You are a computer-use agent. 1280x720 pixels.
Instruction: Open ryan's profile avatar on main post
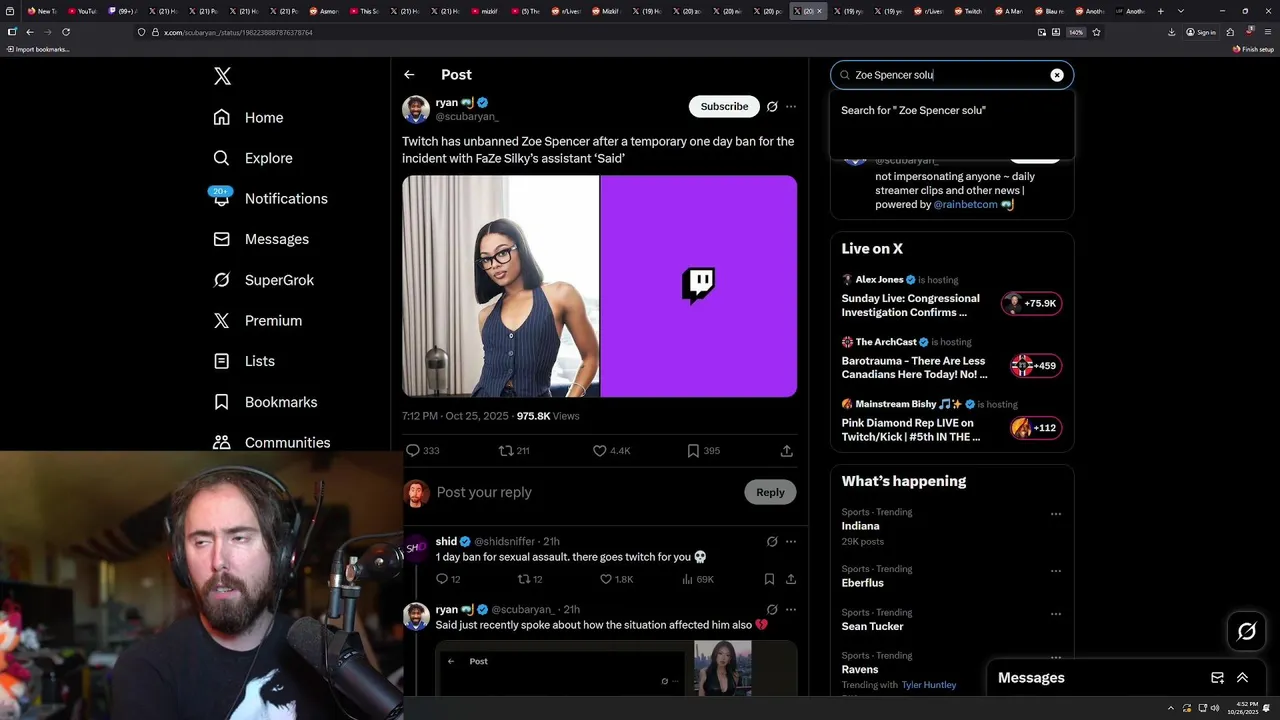click(x=416, y=109)
